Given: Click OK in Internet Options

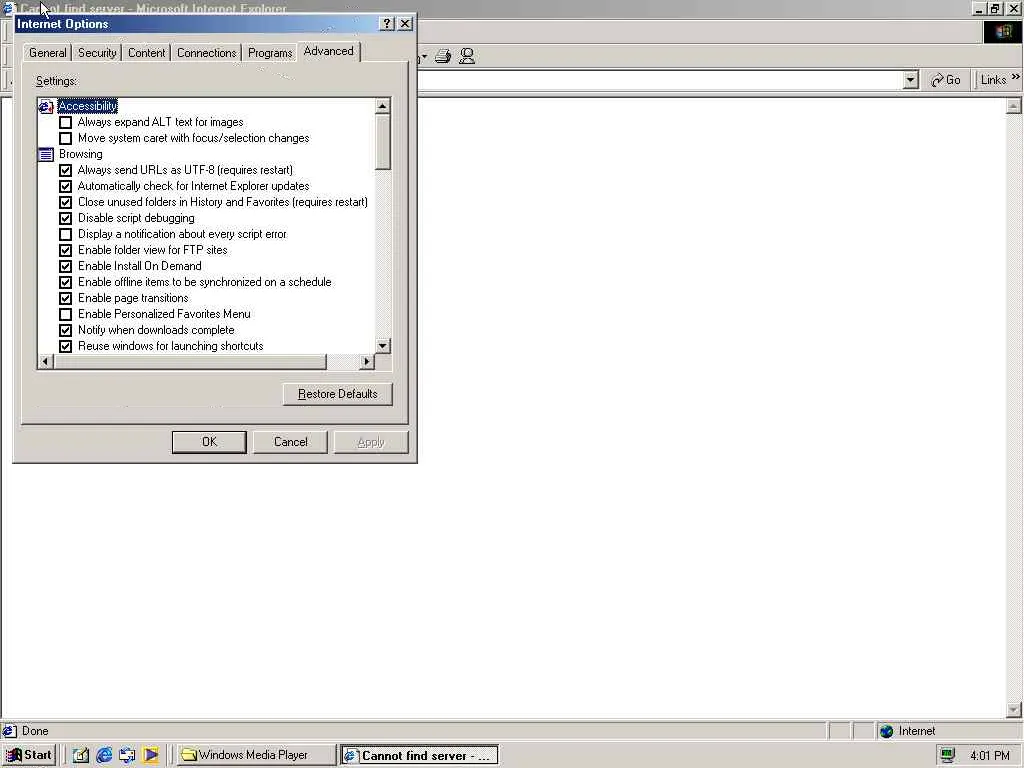Looking at the screenshot, I should click(x=209, y=442).
